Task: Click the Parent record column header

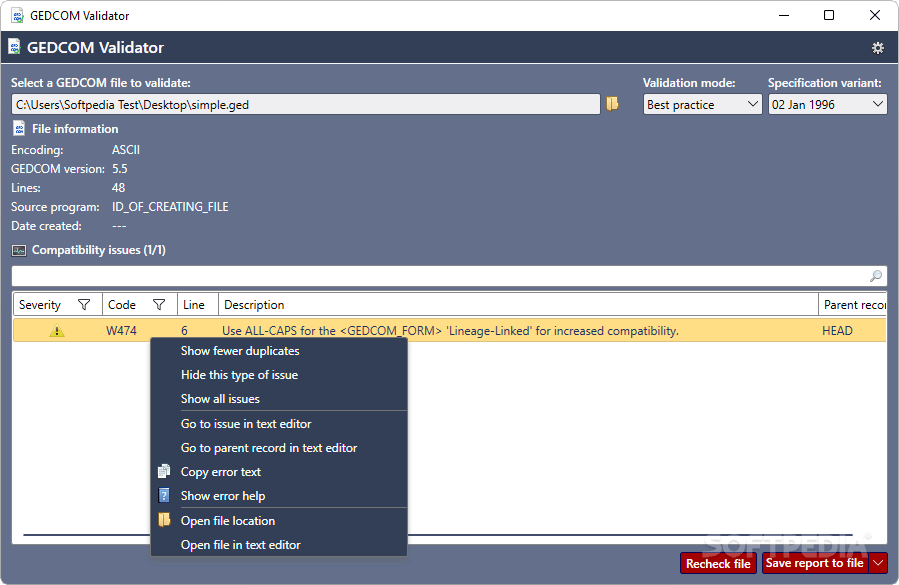Action: tap(854, 305)
